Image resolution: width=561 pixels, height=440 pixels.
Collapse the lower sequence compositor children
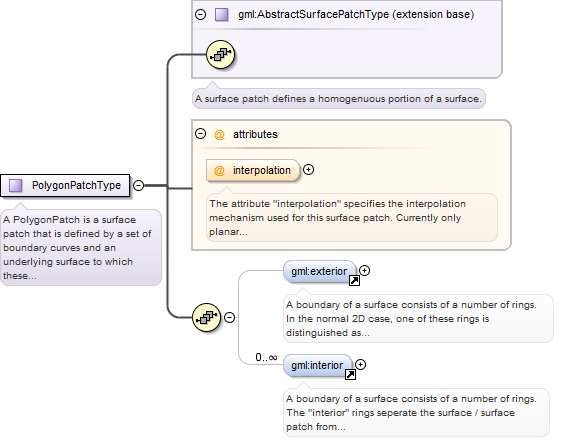(229, 317)
